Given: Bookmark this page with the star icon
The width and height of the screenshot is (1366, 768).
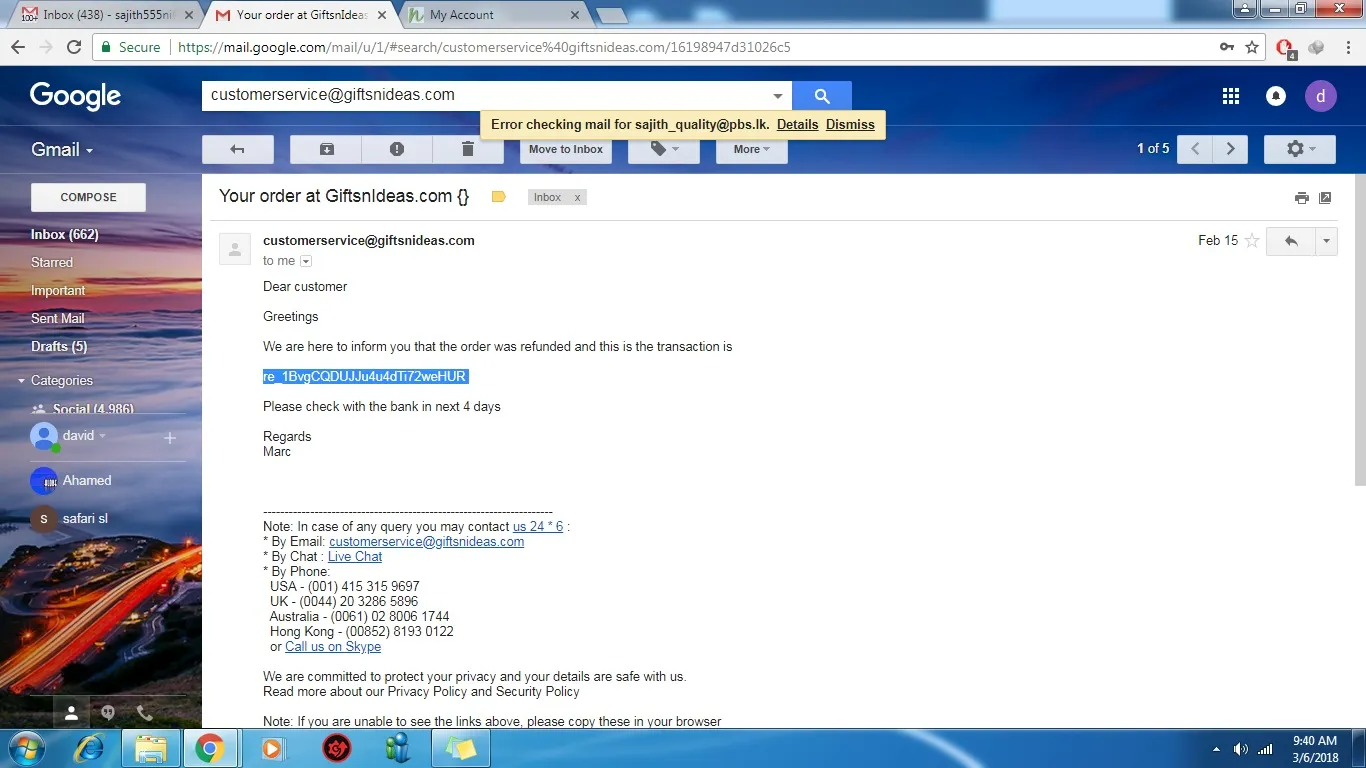Looking at the screenshot, I should 1252,47.
